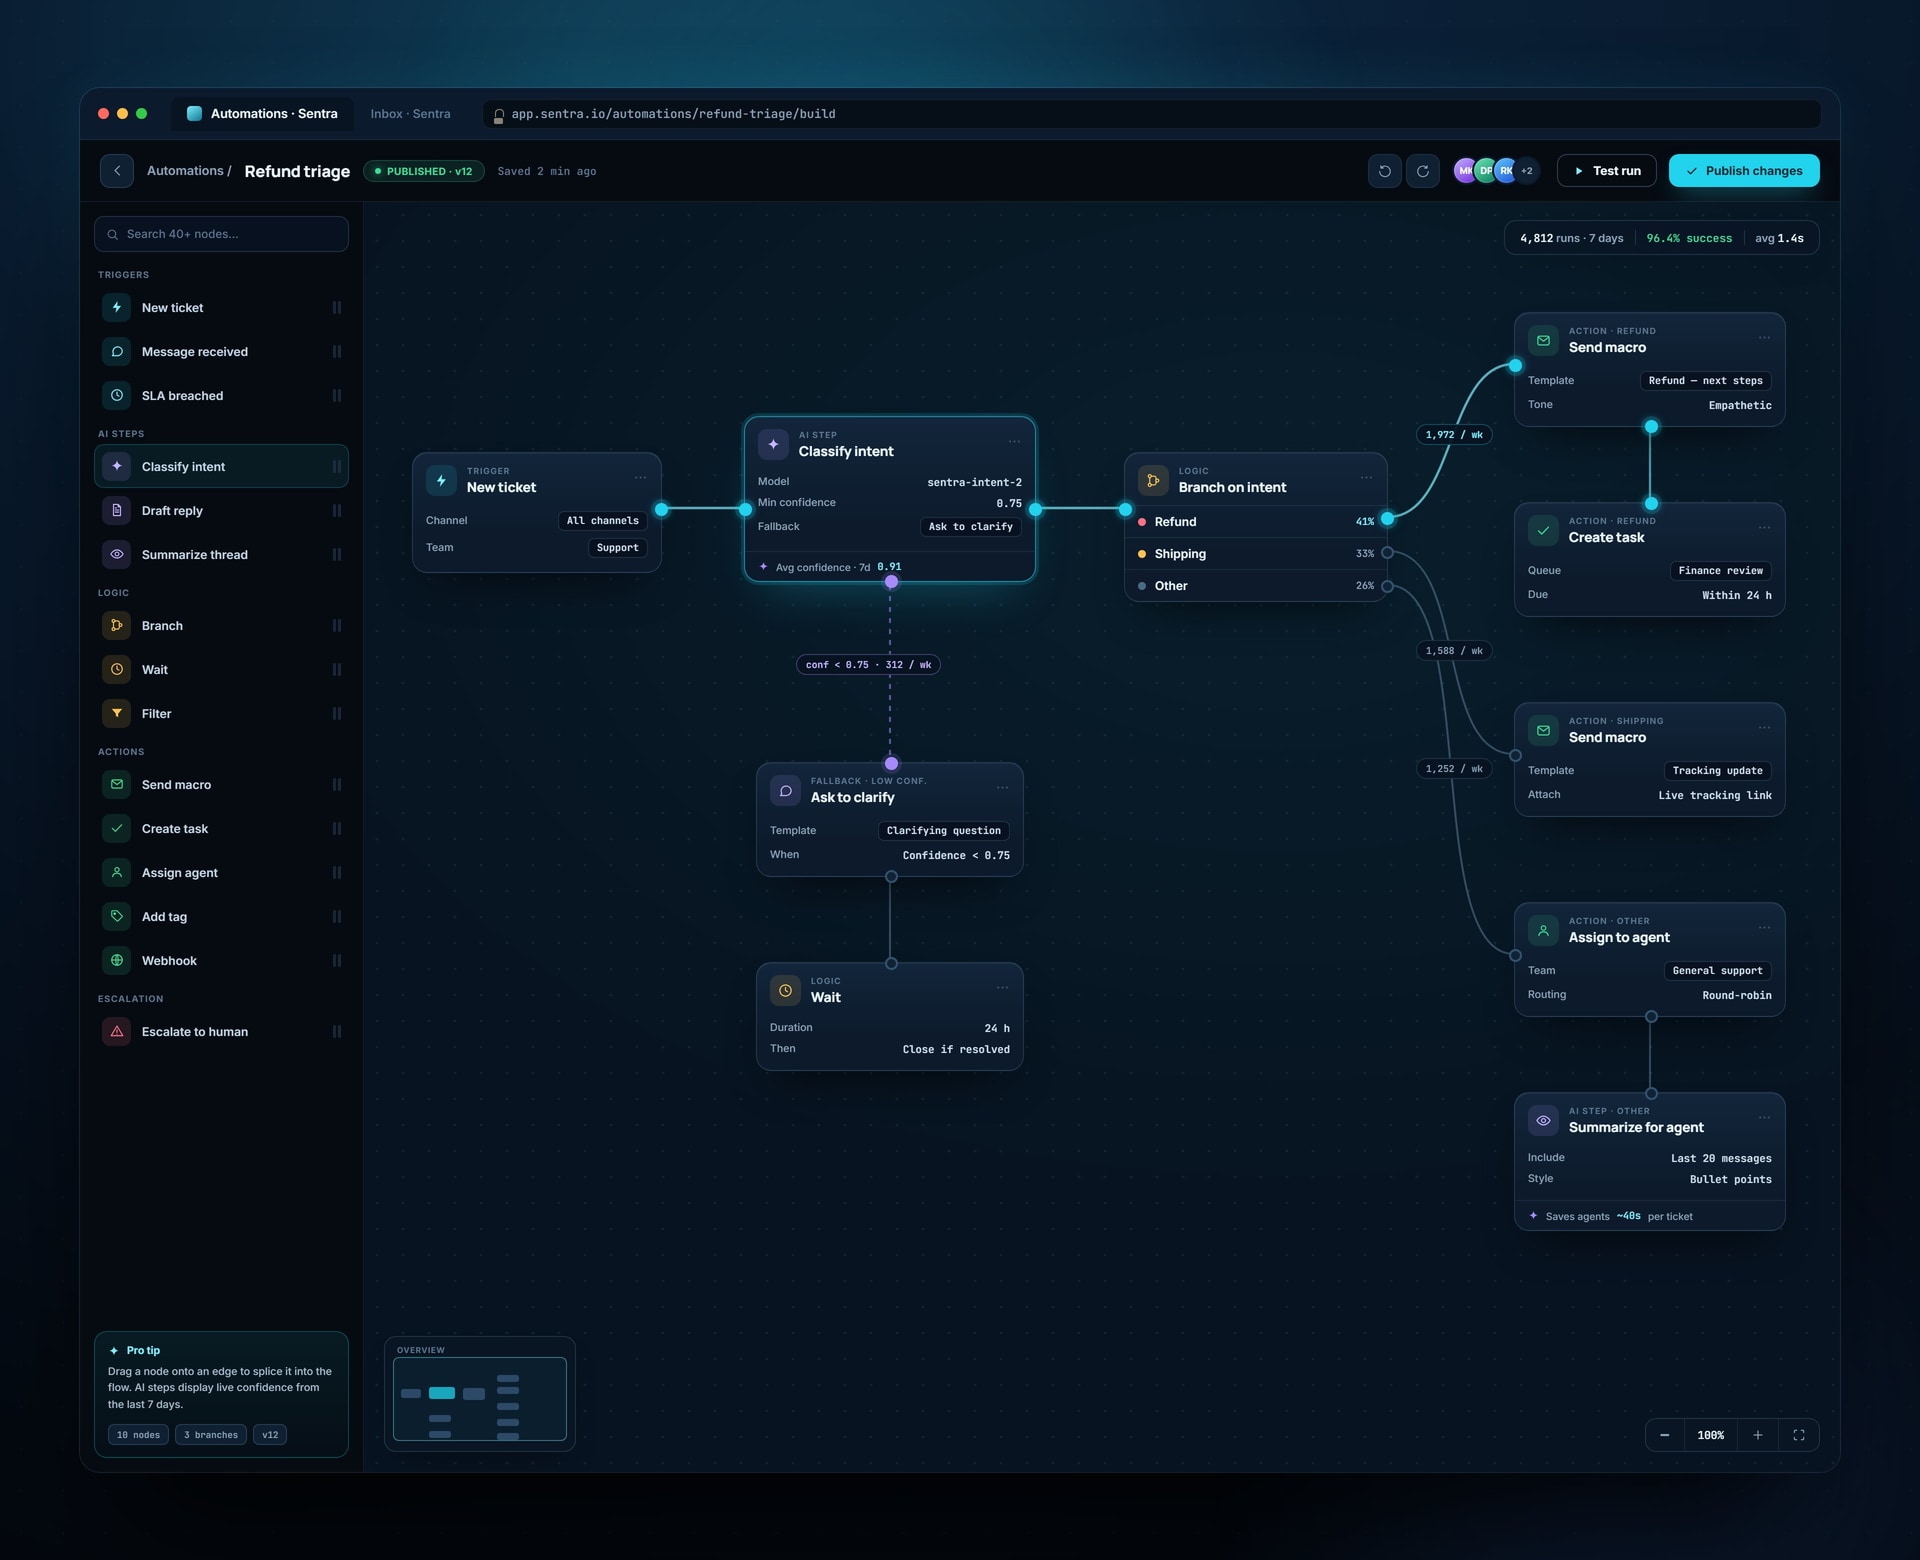
Task: Click the Assign agent person icon in sidebar
Action: [x=117, y=872]
